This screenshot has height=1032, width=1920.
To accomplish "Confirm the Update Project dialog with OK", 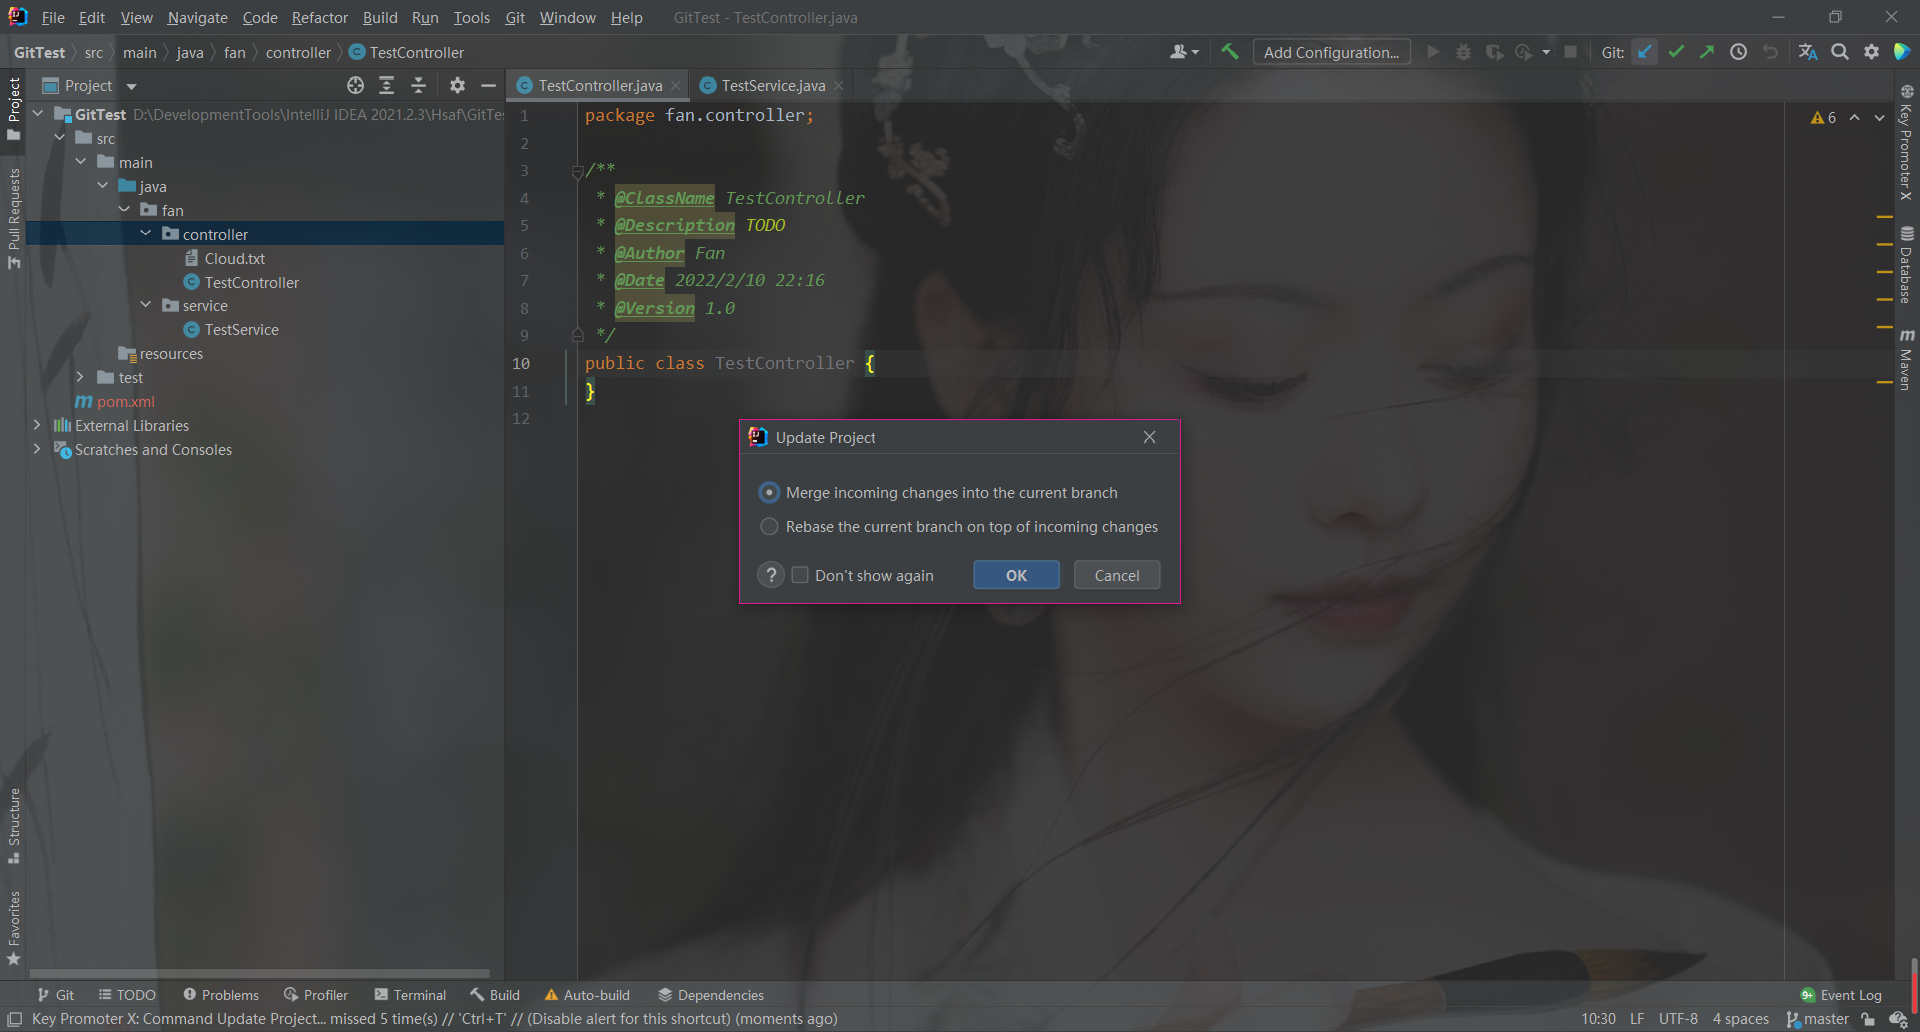I will tap(1015, 574).
